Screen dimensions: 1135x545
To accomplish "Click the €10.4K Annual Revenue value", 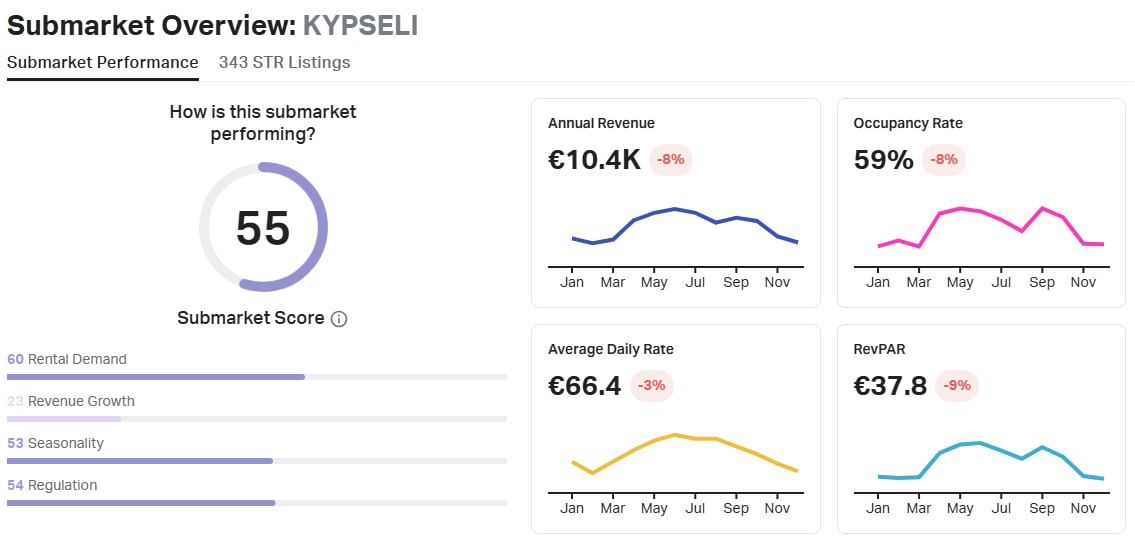I will tap(594, 159).
